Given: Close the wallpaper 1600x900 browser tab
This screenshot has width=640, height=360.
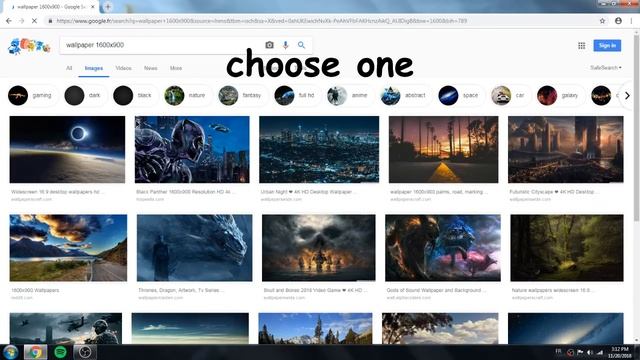Looking at the screenshot, I should click(93, 7).
